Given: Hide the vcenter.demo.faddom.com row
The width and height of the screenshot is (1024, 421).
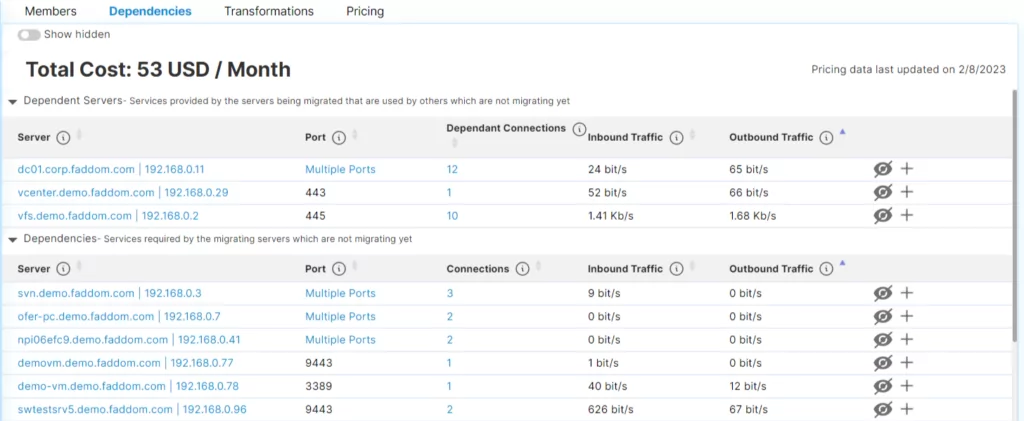Looking at the screenshot, I should coord(883,193).
